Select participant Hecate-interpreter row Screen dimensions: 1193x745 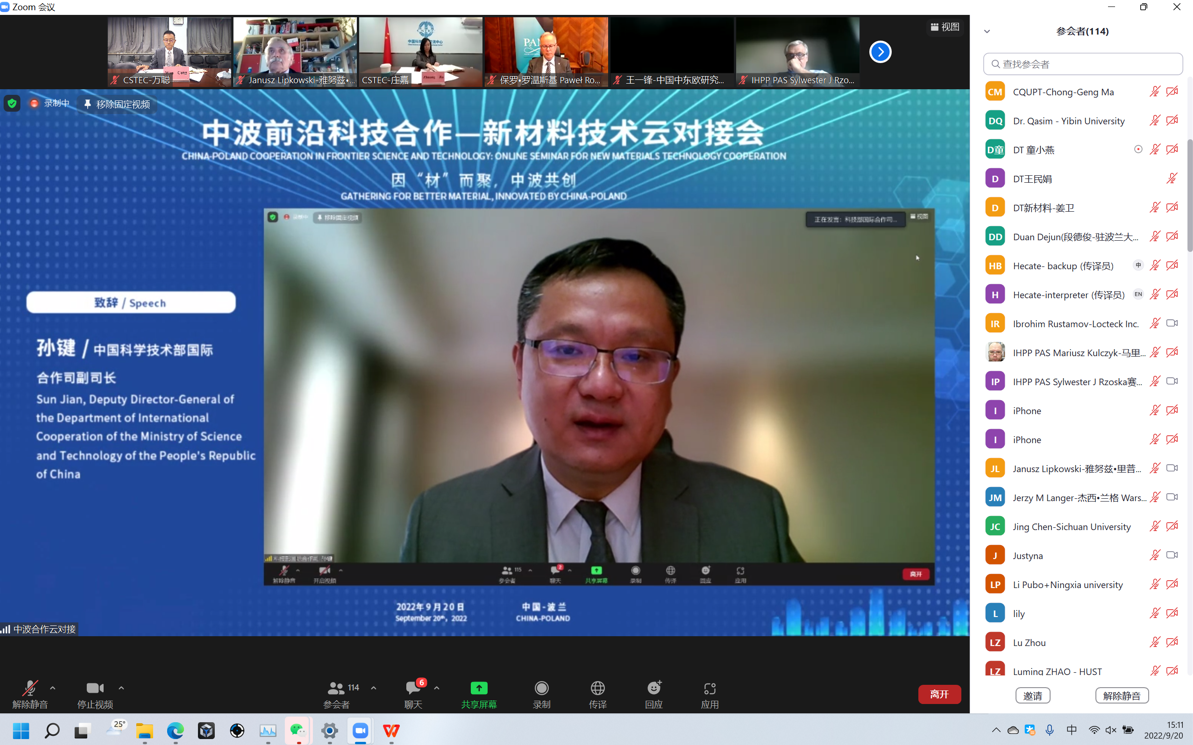pos(1083,294)
